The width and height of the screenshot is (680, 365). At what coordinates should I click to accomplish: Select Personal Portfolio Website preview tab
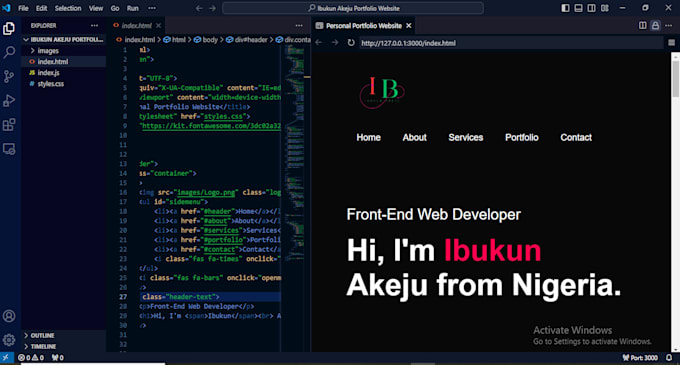[363, 26]
